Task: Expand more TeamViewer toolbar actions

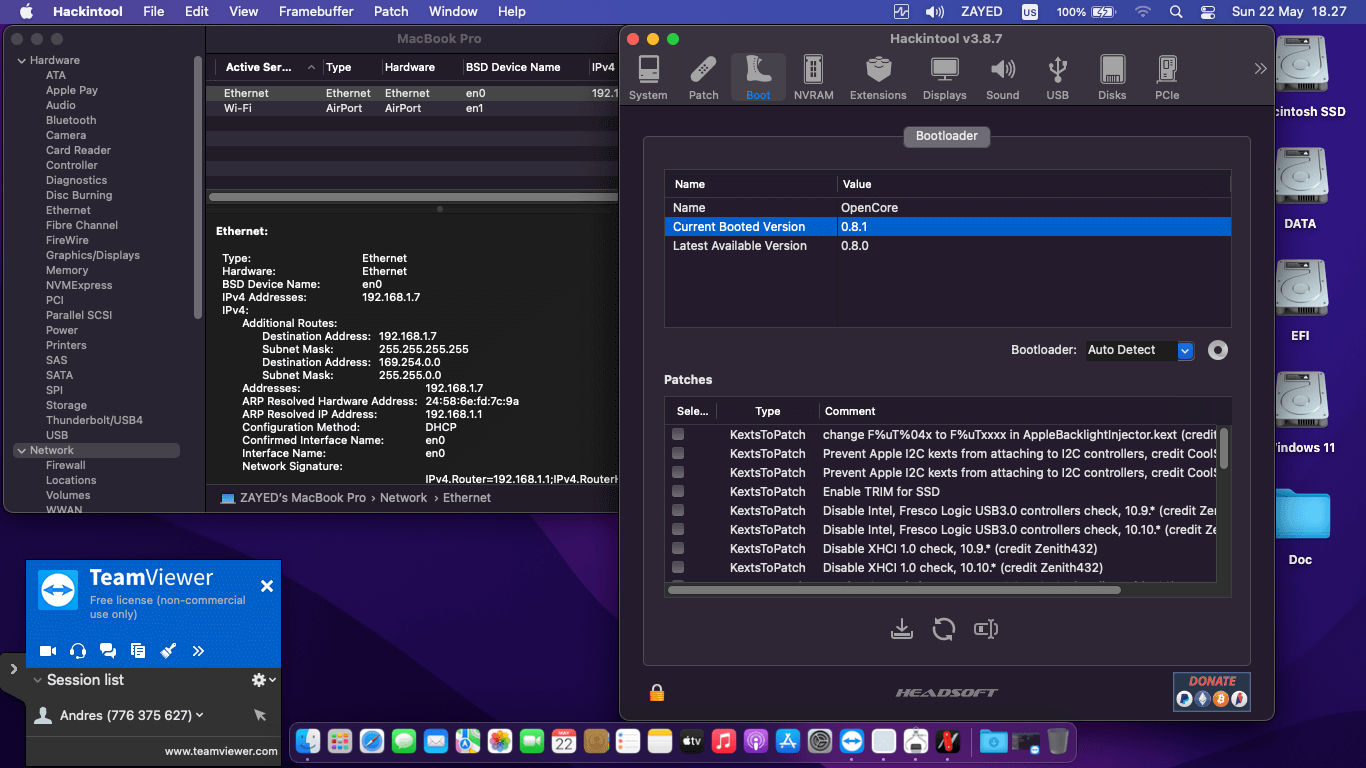Action: (198, 651)
